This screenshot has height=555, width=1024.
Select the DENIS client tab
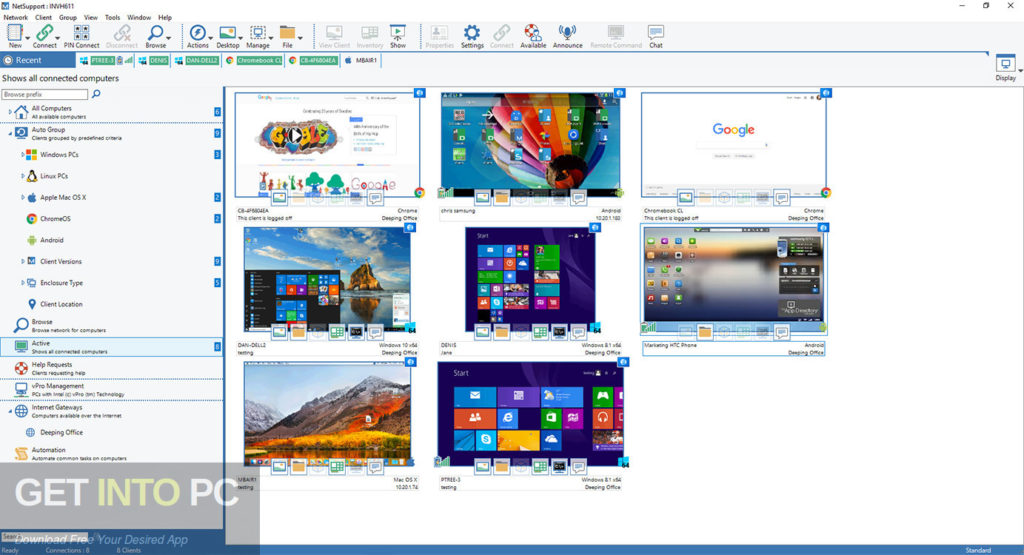click(x=153, y=60)
